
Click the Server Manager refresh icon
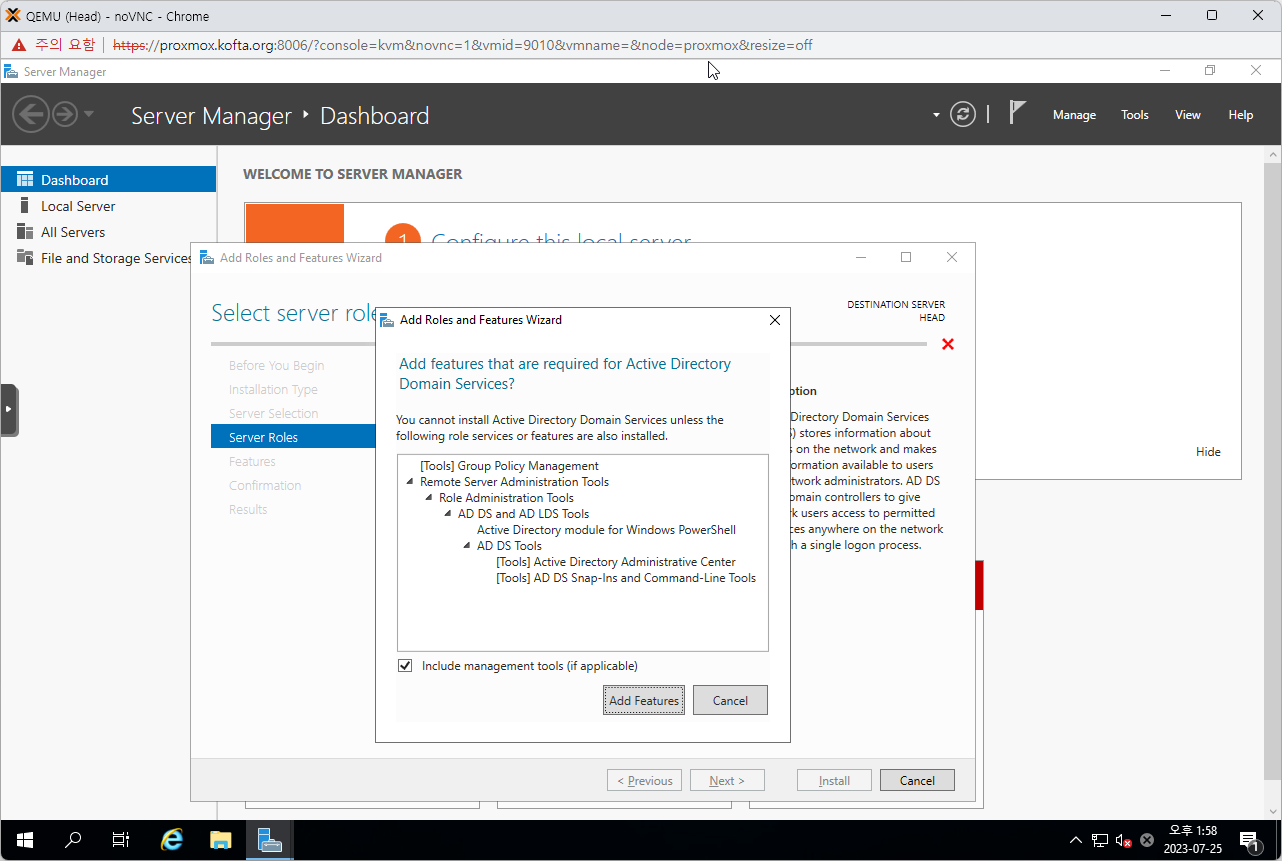963,114
